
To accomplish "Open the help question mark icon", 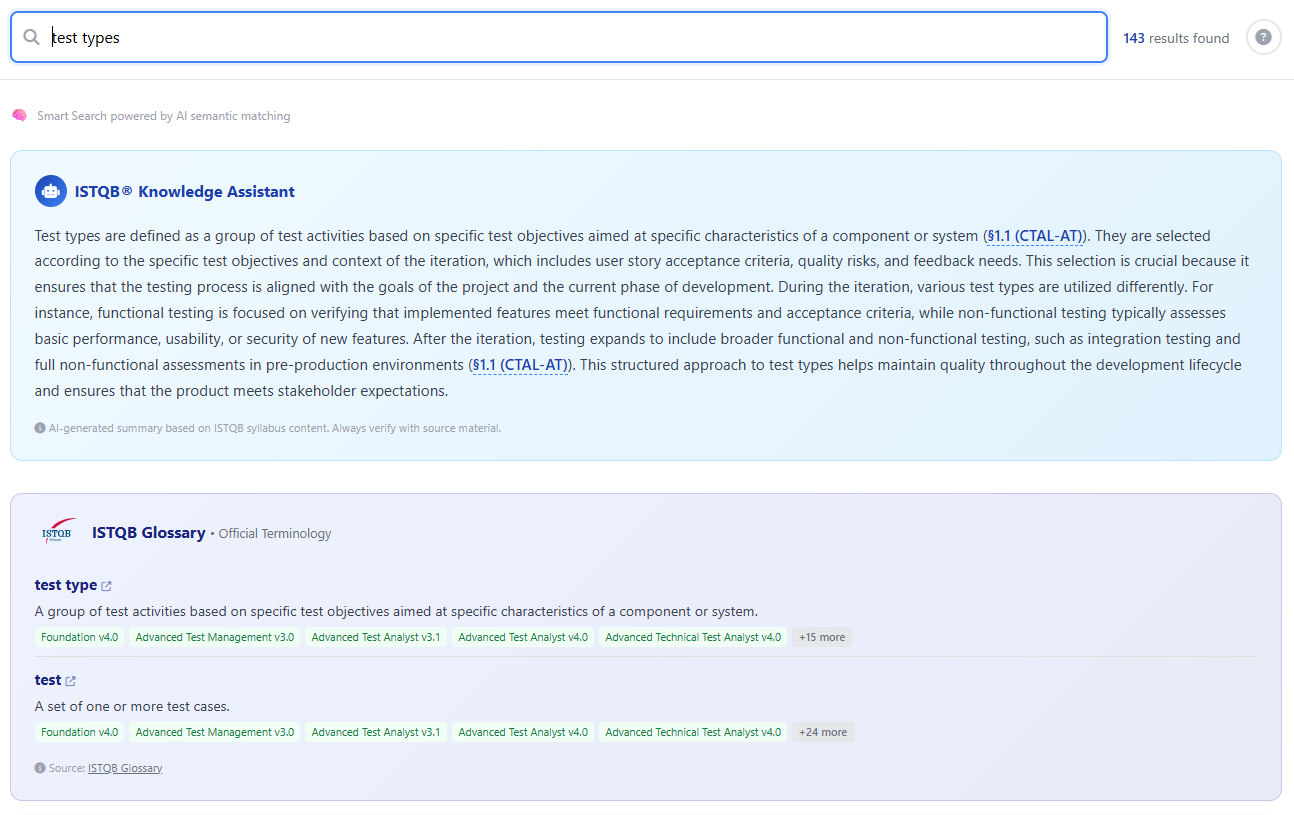I will tap(1263, 37).
